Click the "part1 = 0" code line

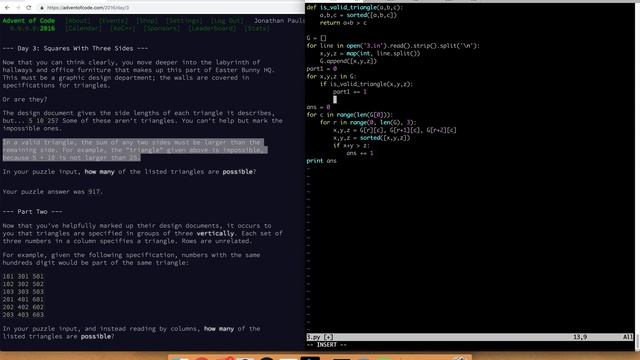point(322,69)
